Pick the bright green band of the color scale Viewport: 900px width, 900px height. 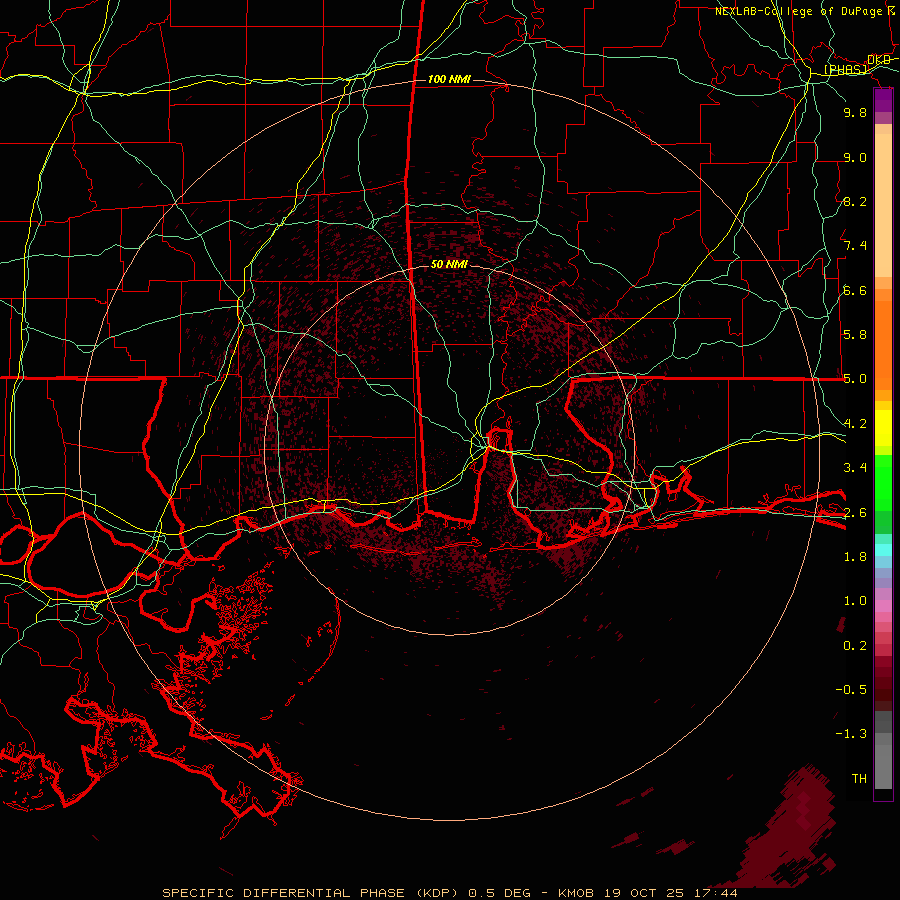pos(883,483)
